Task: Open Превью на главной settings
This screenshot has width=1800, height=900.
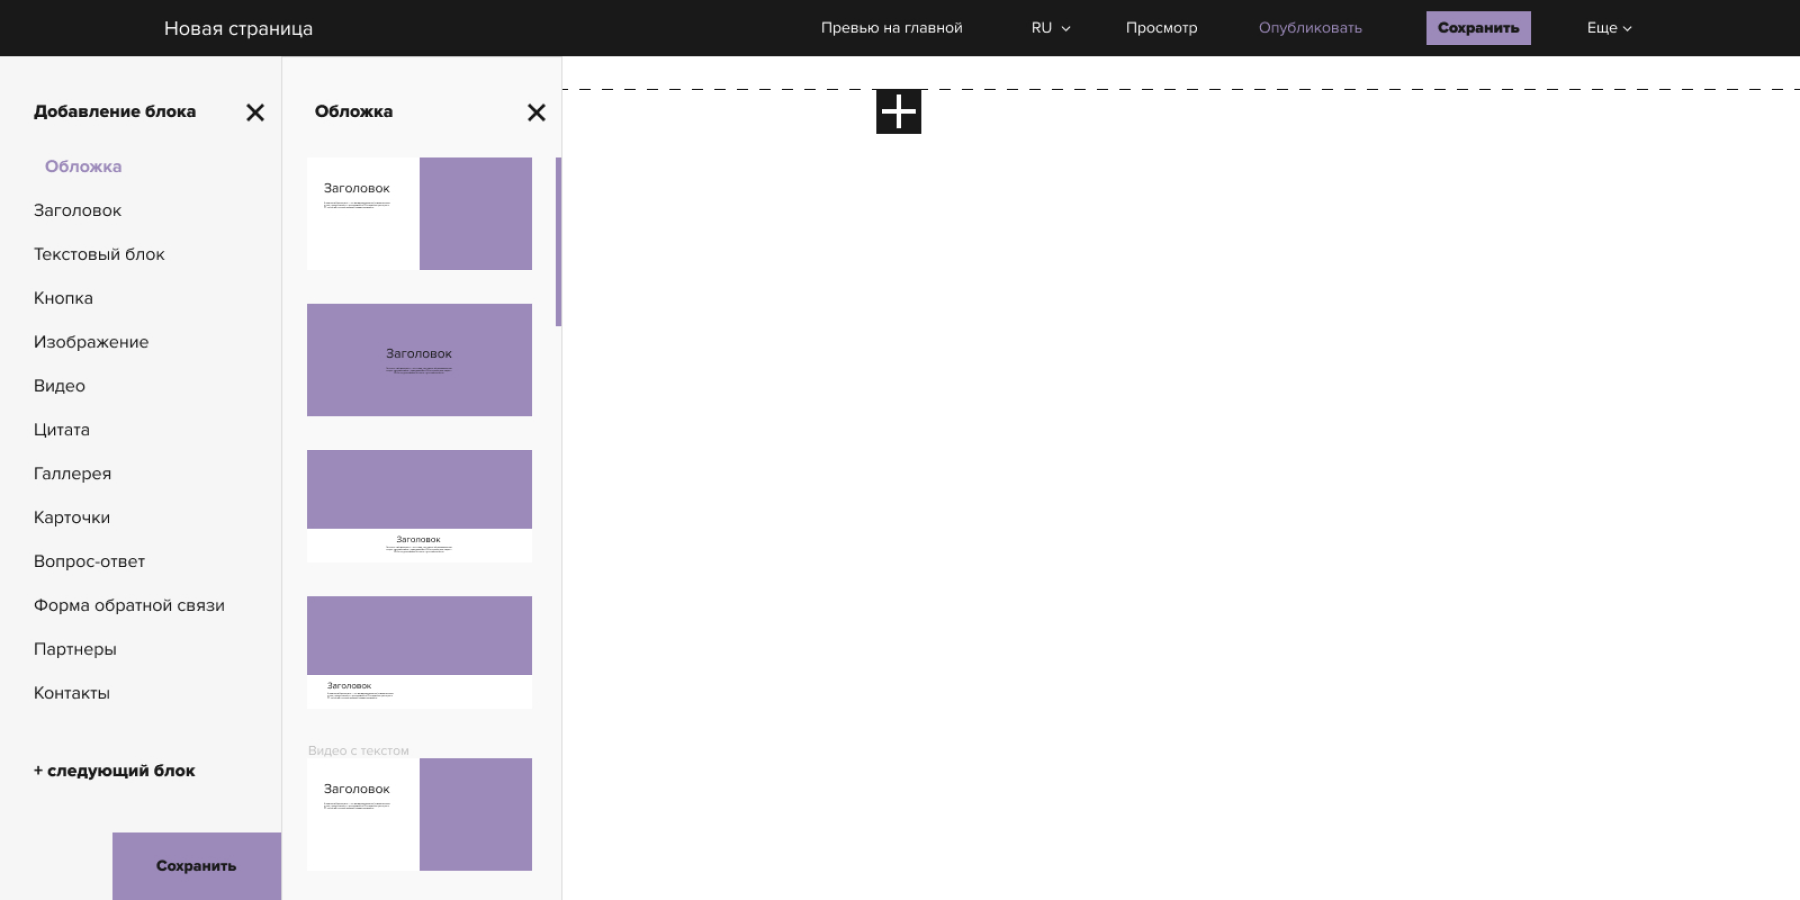Action: (891, 28)
